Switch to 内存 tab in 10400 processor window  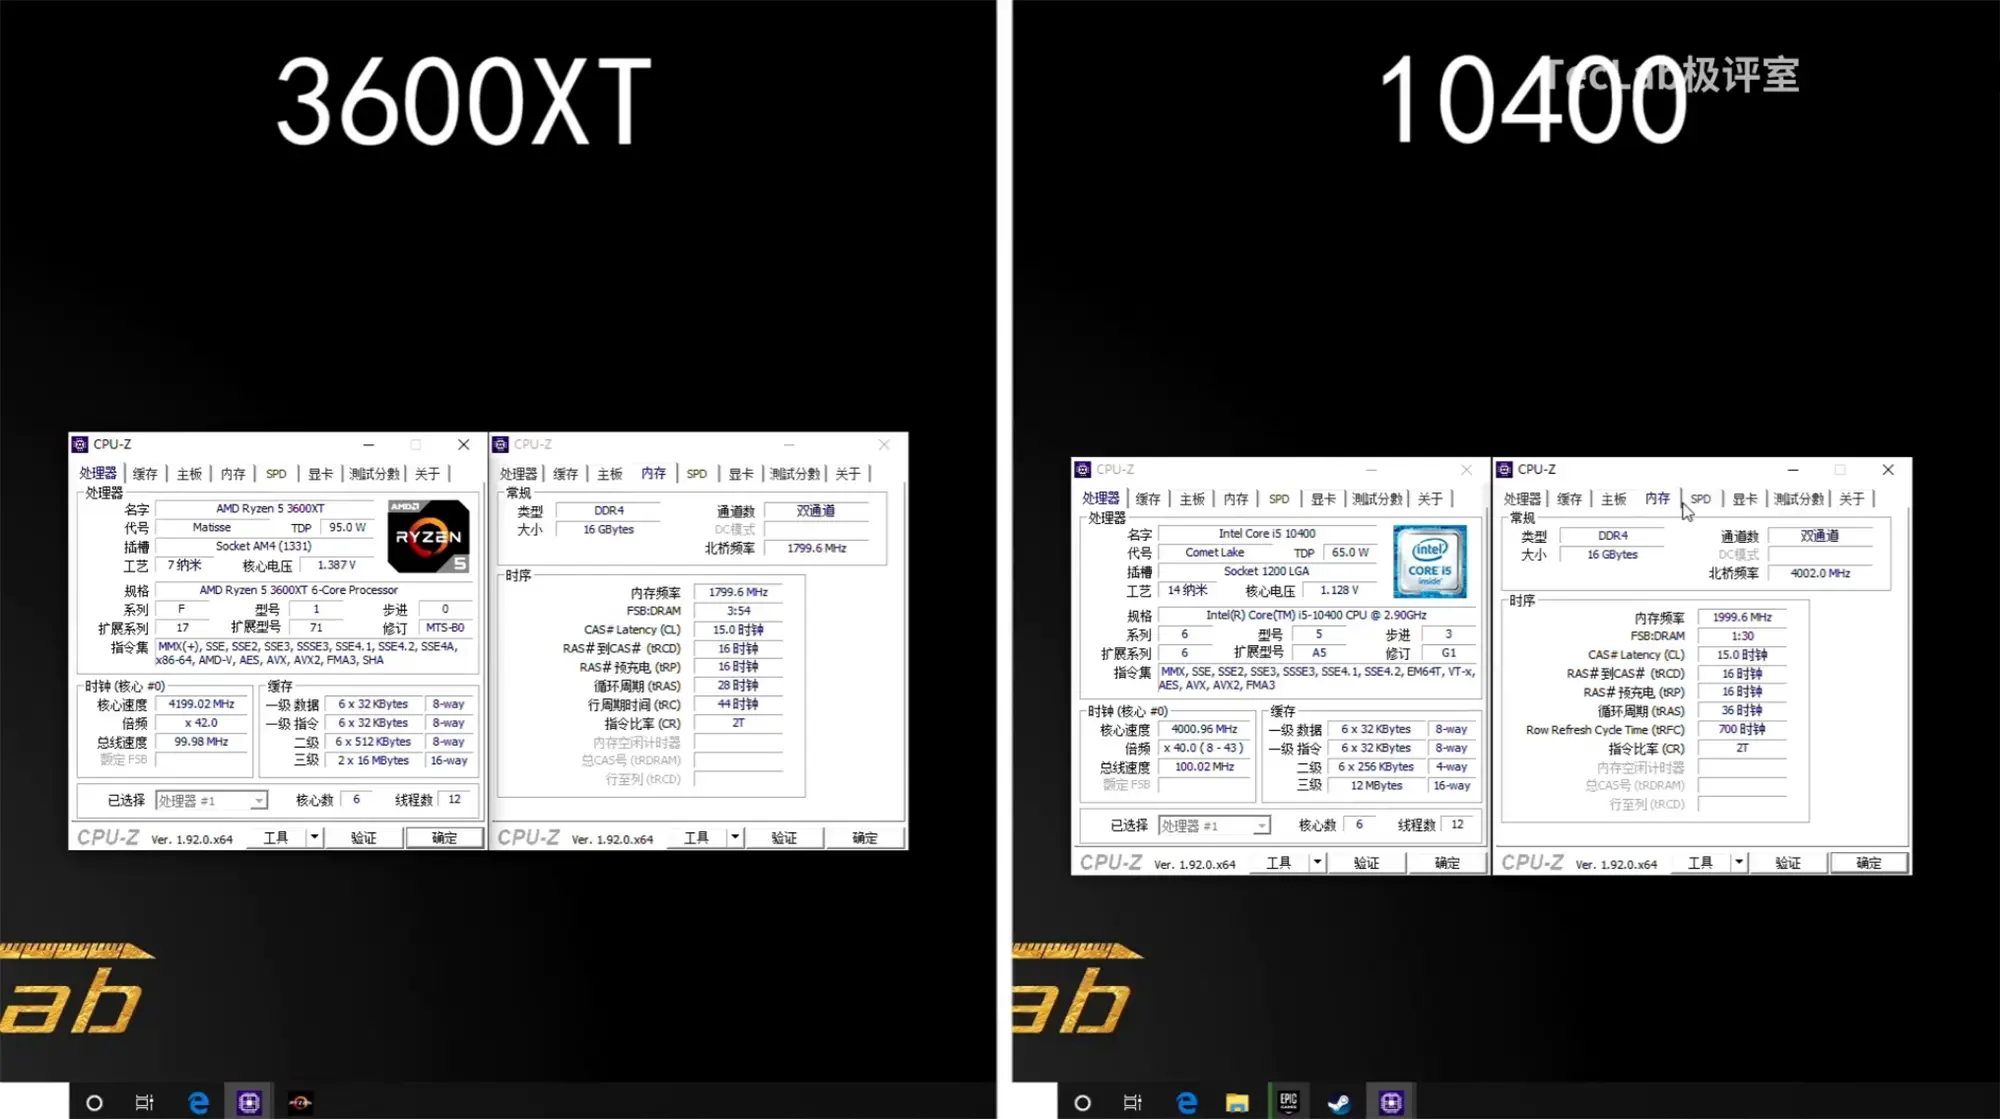(x=1236, y=499)
